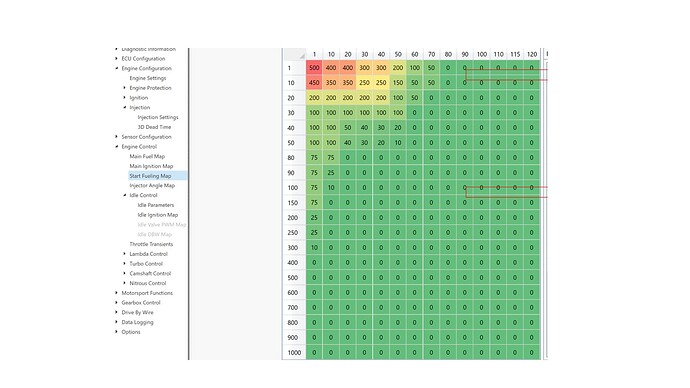Expand the Turbo Control node arrow
690x388 pixels.
(x=125, y=264)
